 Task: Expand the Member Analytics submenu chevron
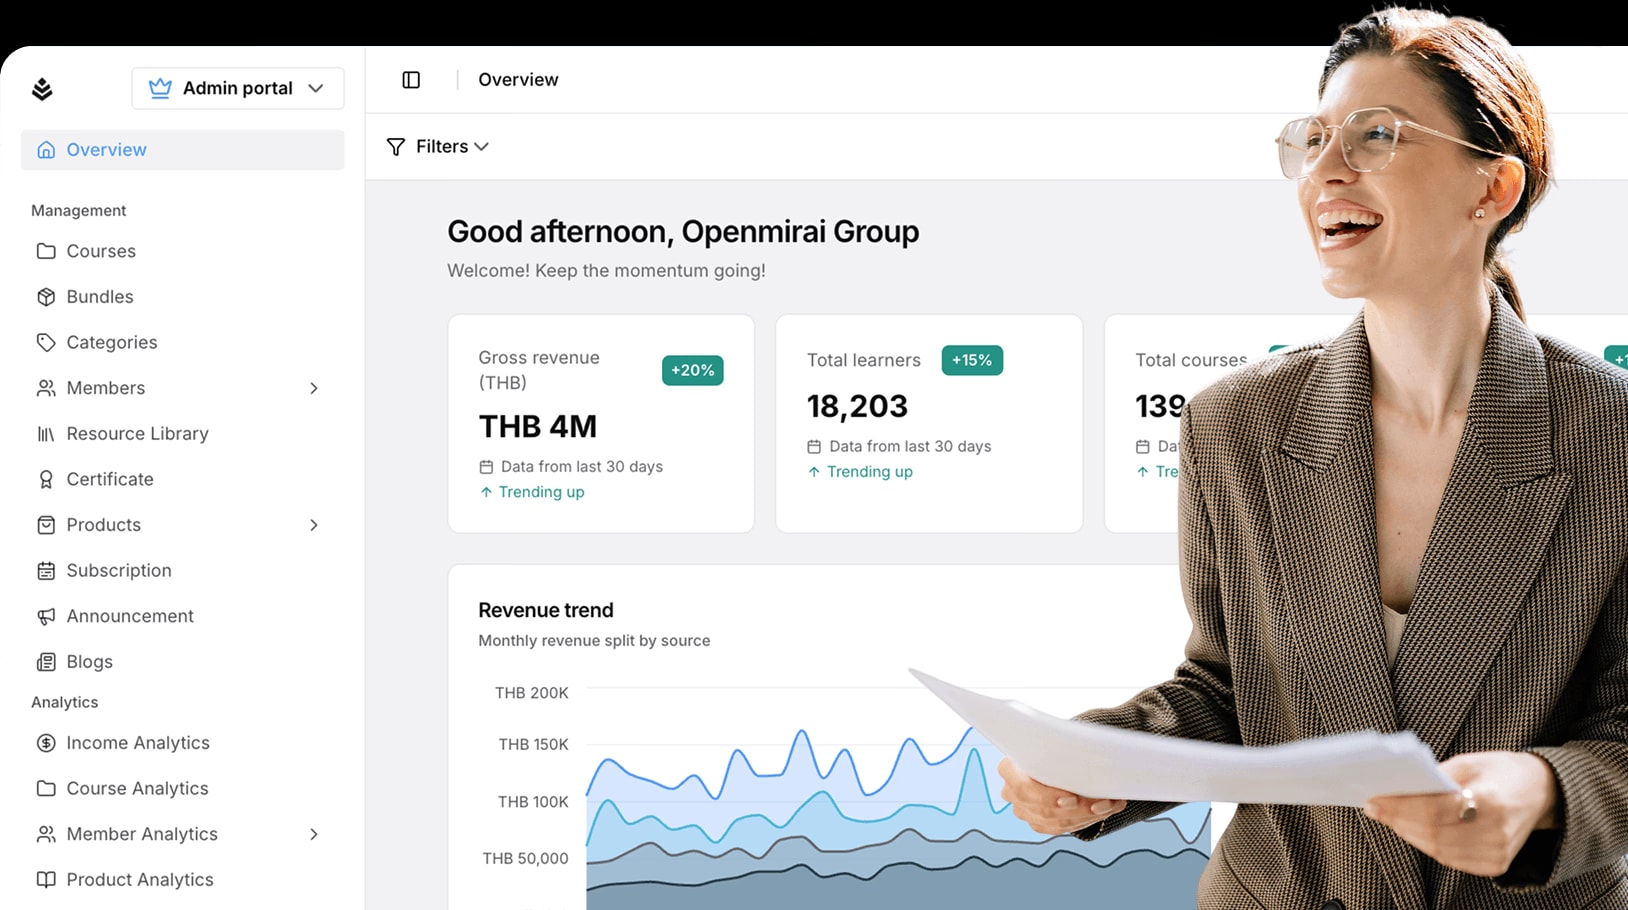pos(314,834)
